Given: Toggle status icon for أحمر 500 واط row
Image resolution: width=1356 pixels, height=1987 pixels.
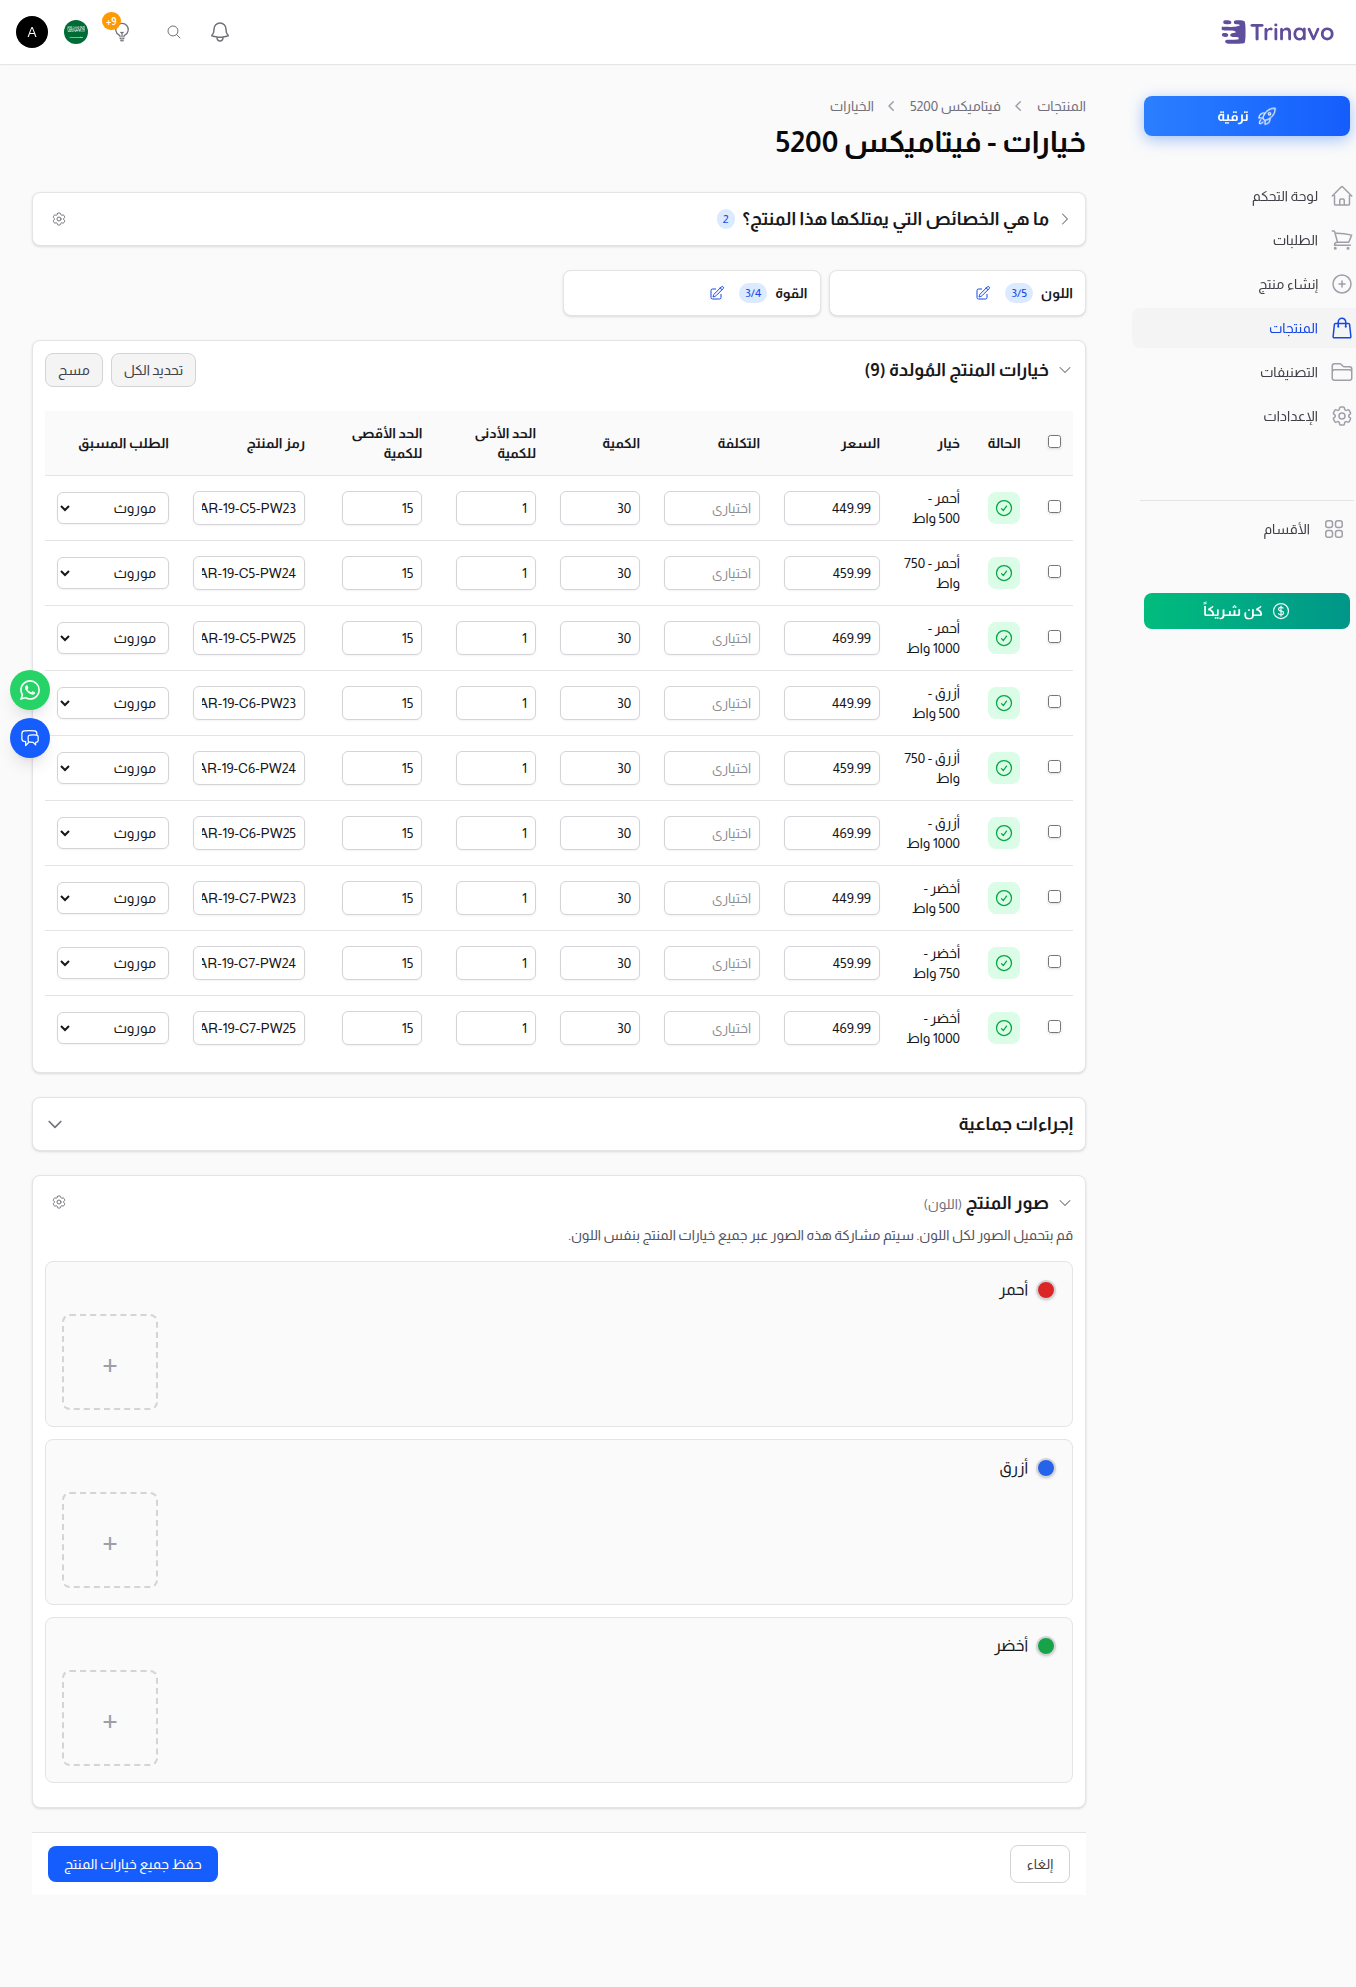Looking at the screenshot, I should tap(1004, 508).
